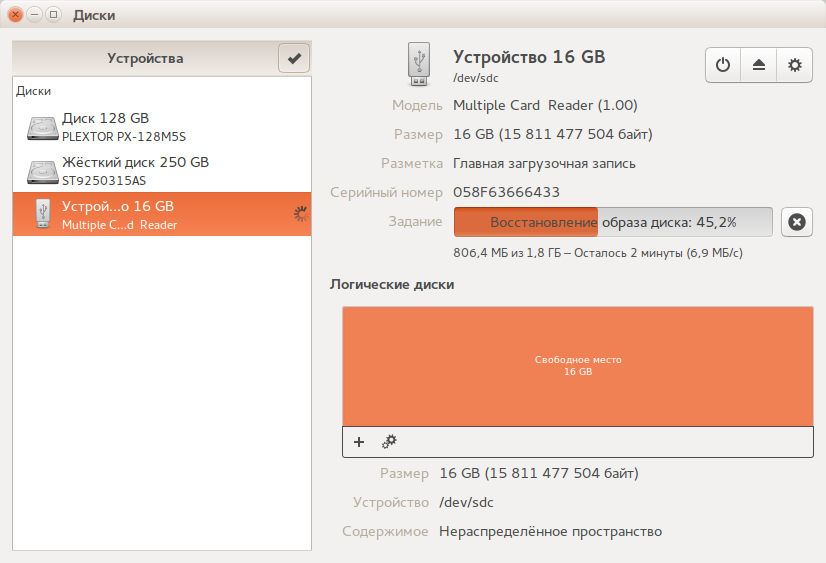Click the /dev/sdc device path under Устройство

[x=466, y=502]
